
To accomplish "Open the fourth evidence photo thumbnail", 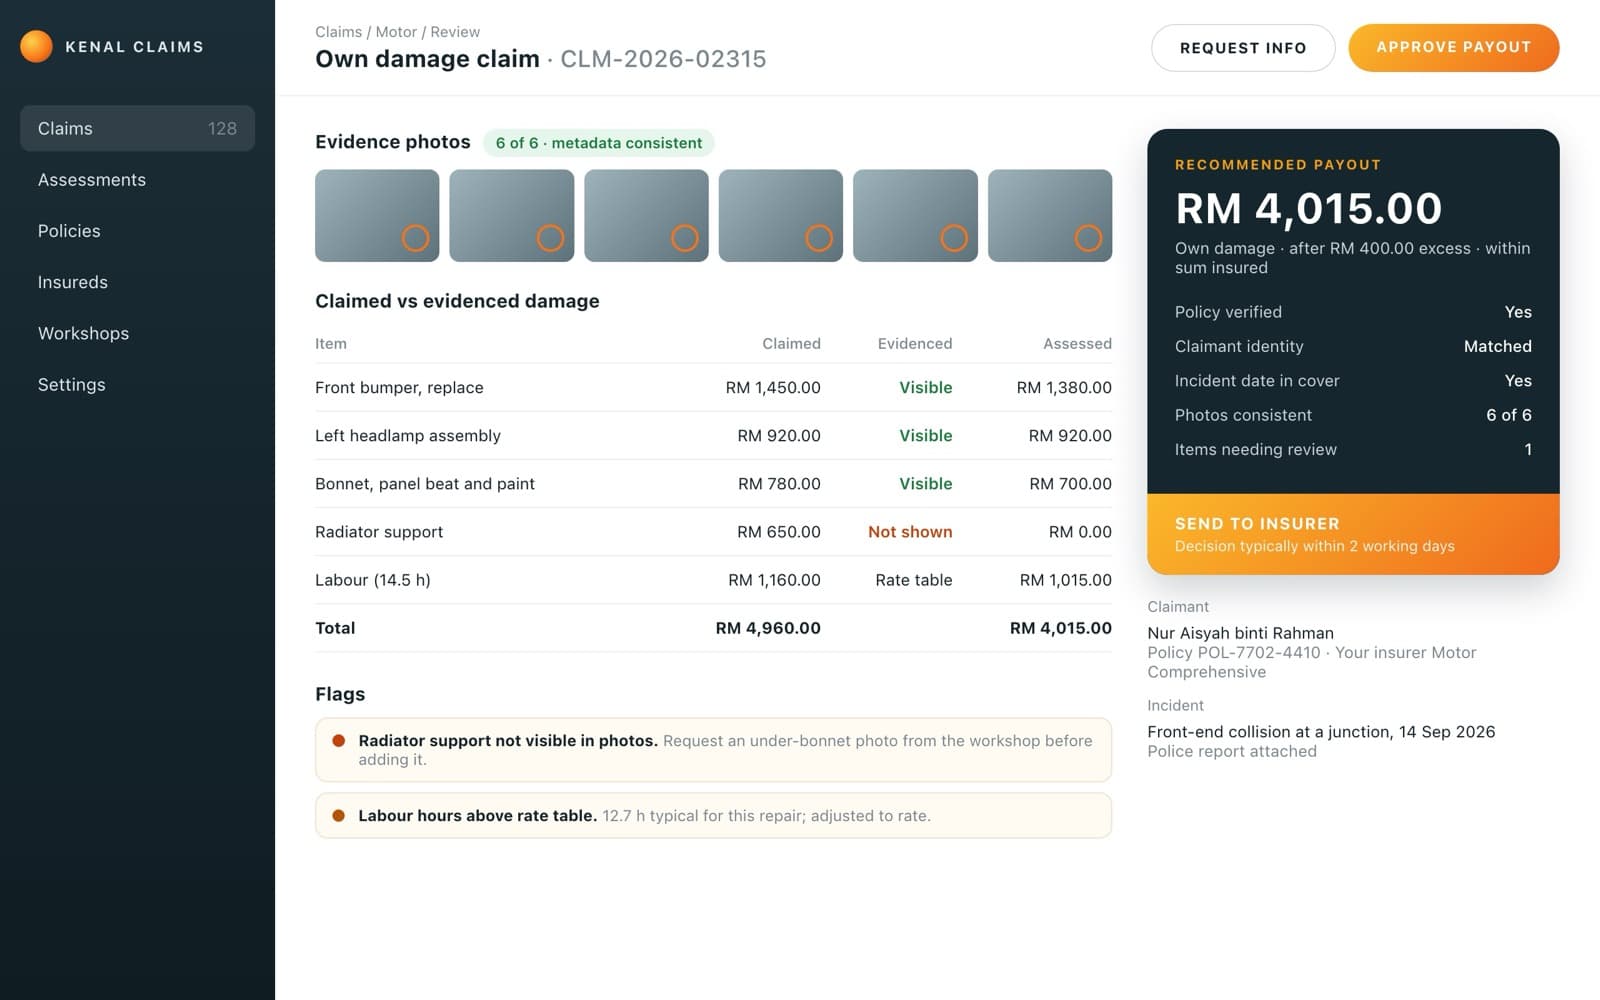I will pos(781,215).
